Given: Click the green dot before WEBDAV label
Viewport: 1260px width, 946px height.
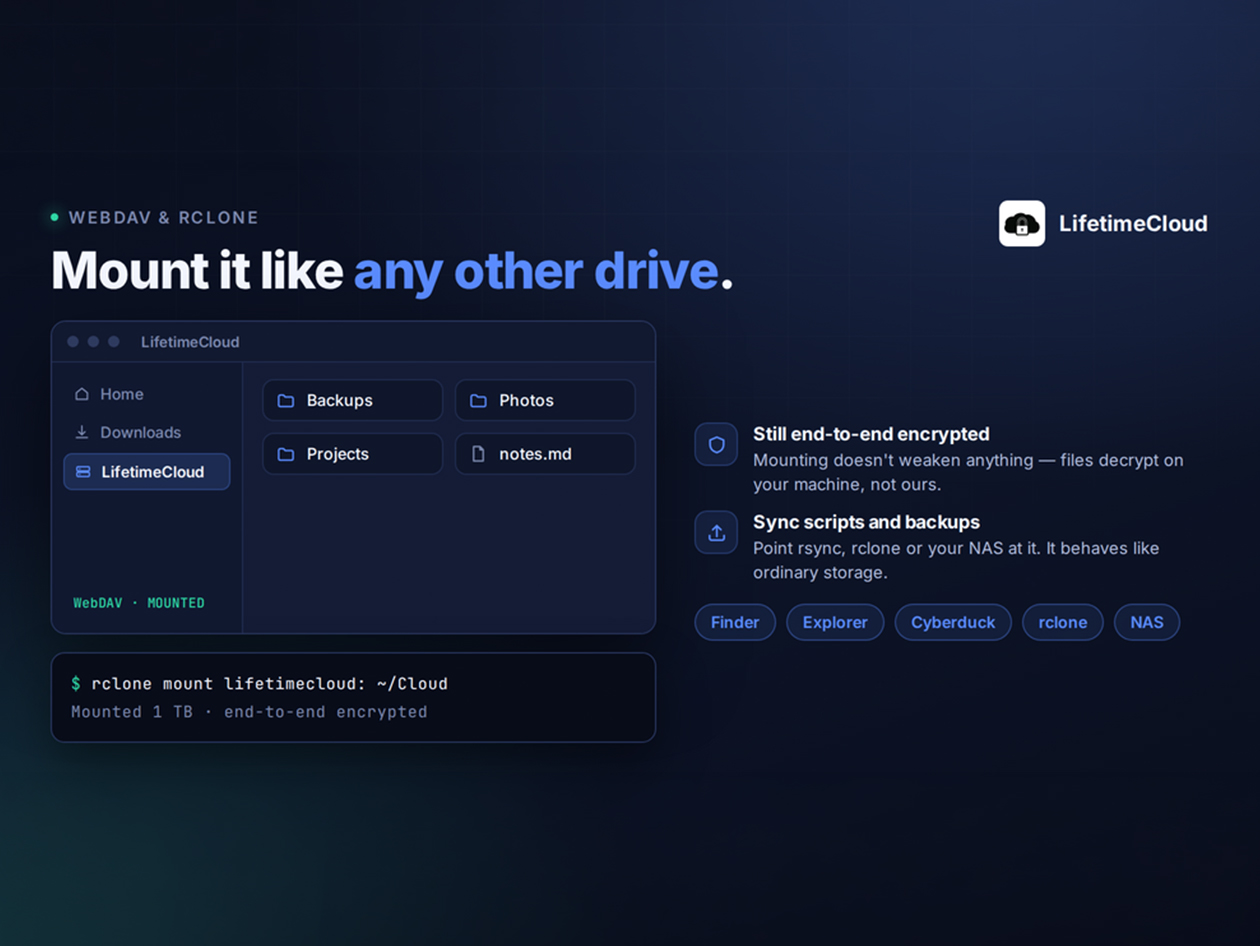Looking at the screenshot, I should click(x=55, y=217).
